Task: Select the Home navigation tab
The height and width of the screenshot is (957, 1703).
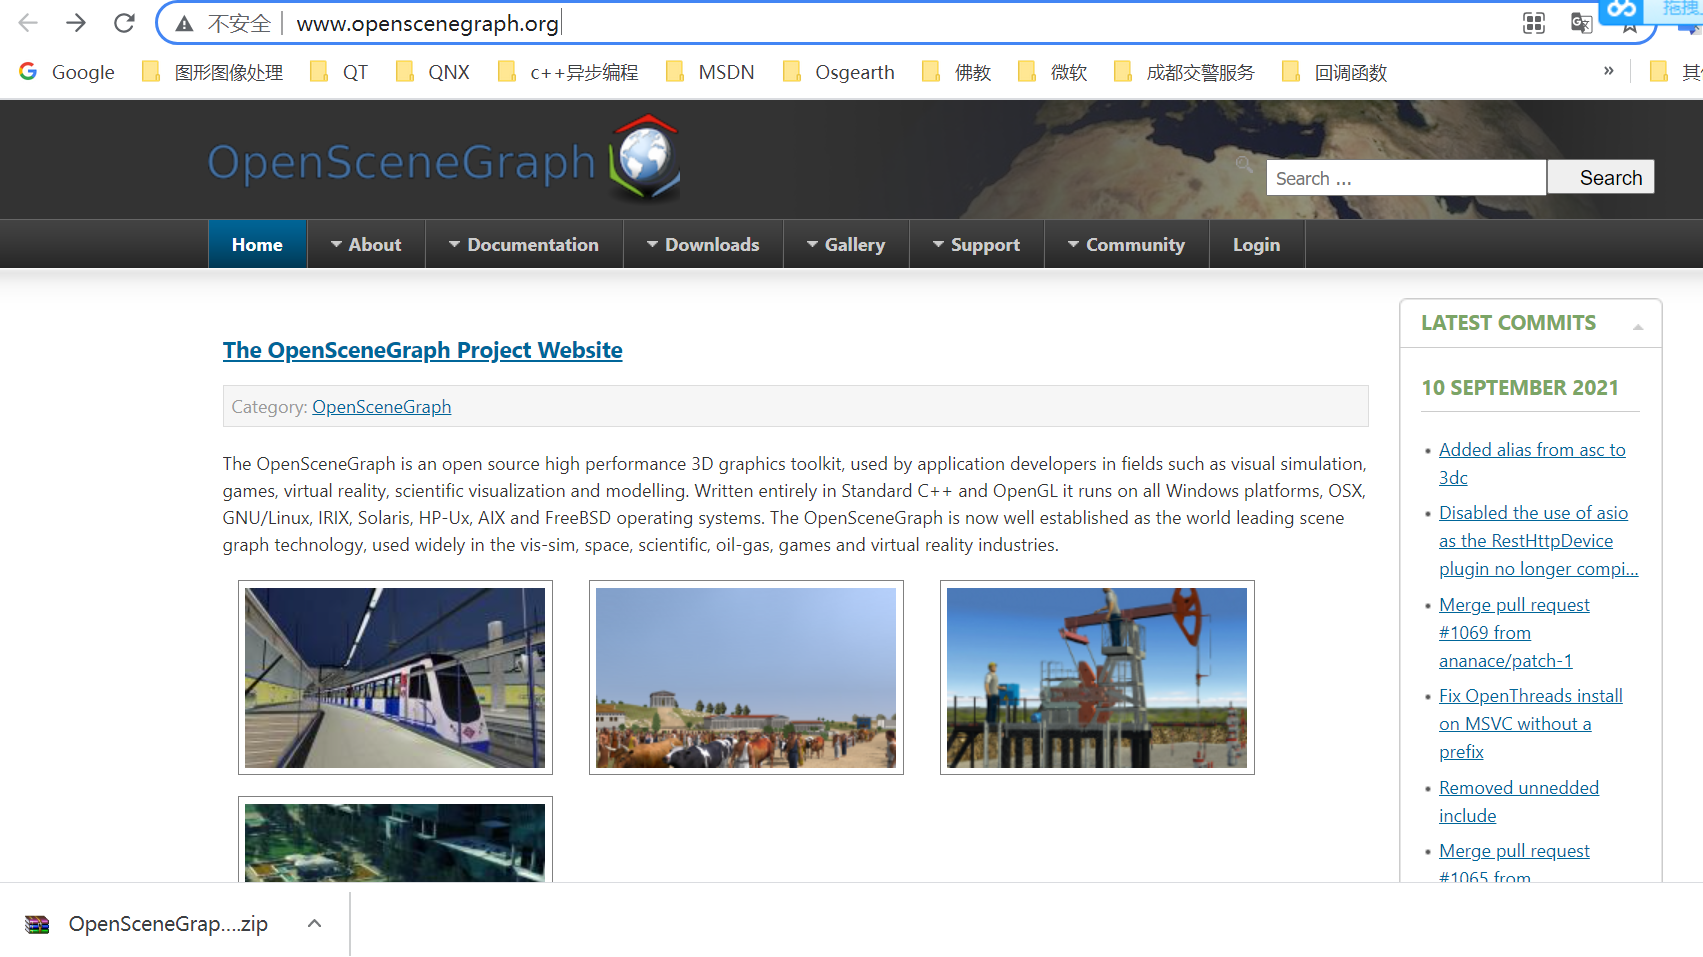Action: click(257, 244)
